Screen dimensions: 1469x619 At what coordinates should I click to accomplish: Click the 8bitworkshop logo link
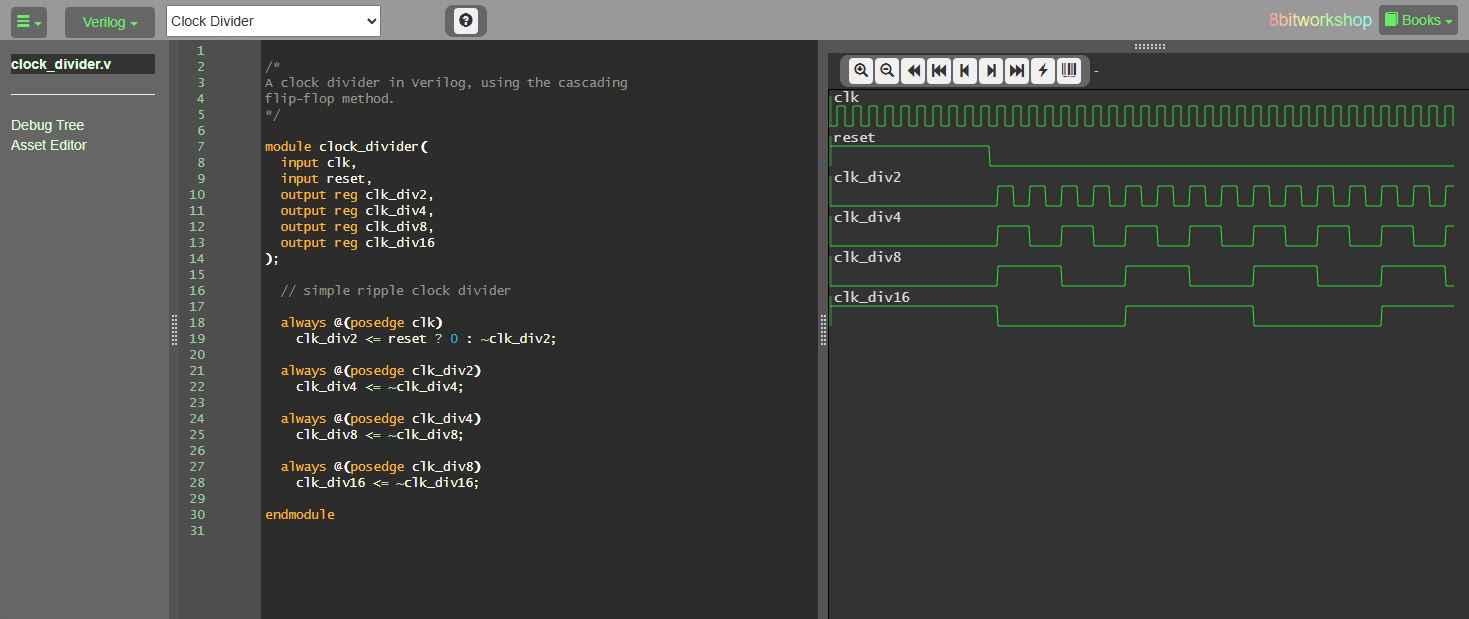tap(1319, 20)
